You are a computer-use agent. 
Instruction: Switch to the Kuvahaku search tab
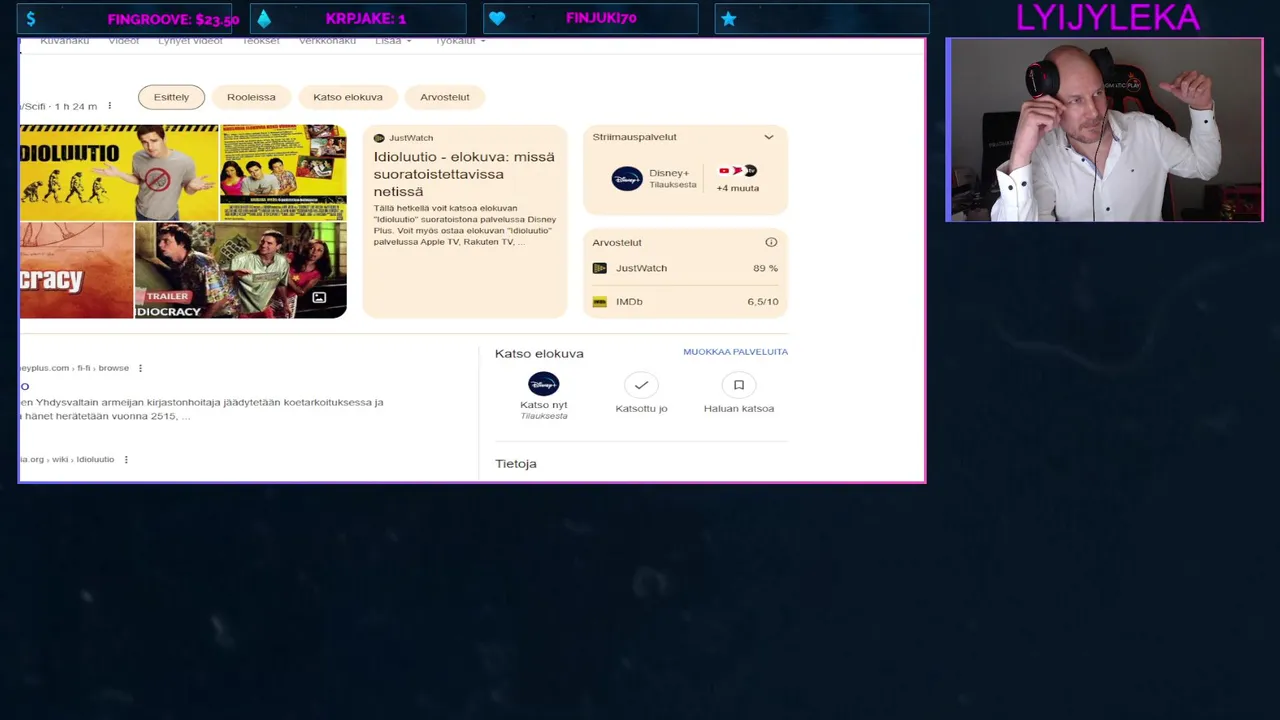[65, 41]
